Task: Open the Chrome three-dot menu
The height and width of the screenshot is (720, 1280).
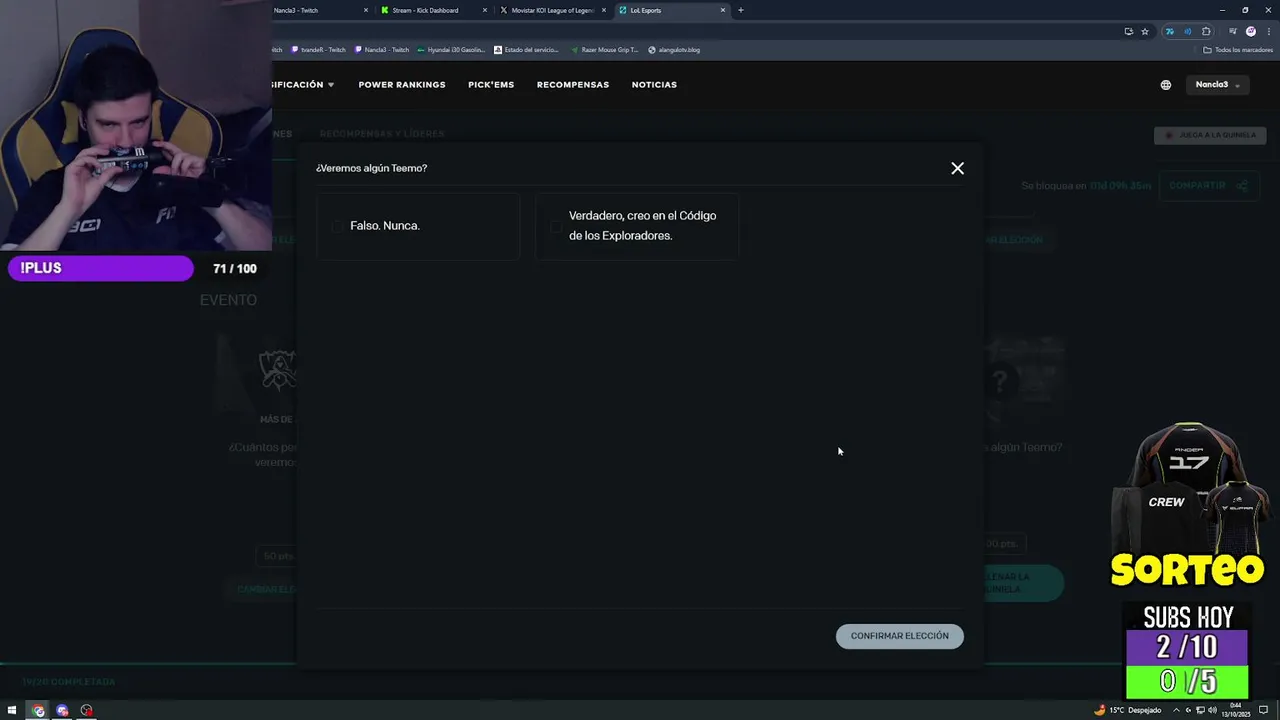Action: 1269,31
